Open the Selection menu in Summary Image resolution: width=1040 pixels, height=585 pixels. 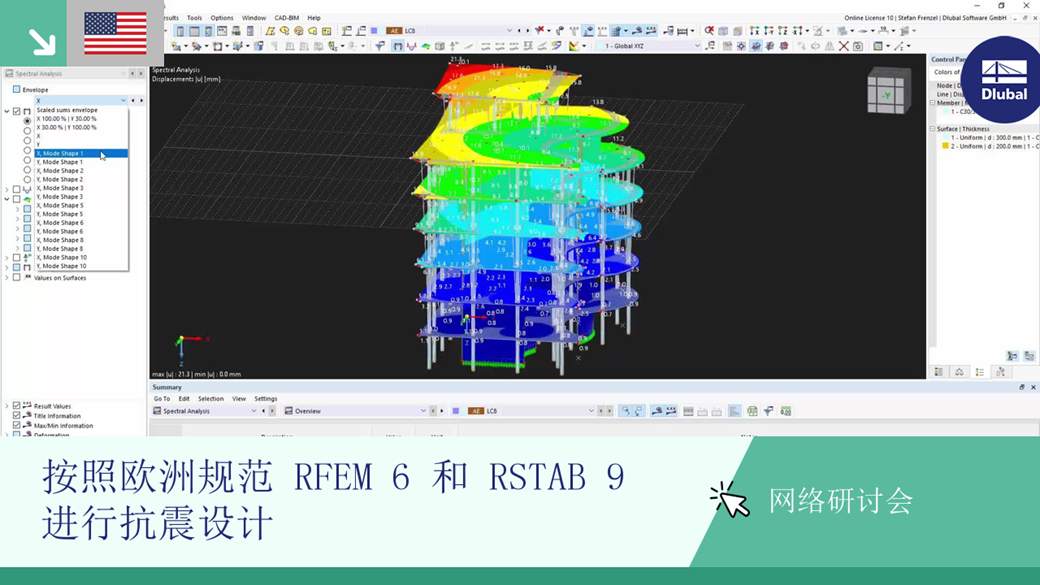(x=211, y=399)
